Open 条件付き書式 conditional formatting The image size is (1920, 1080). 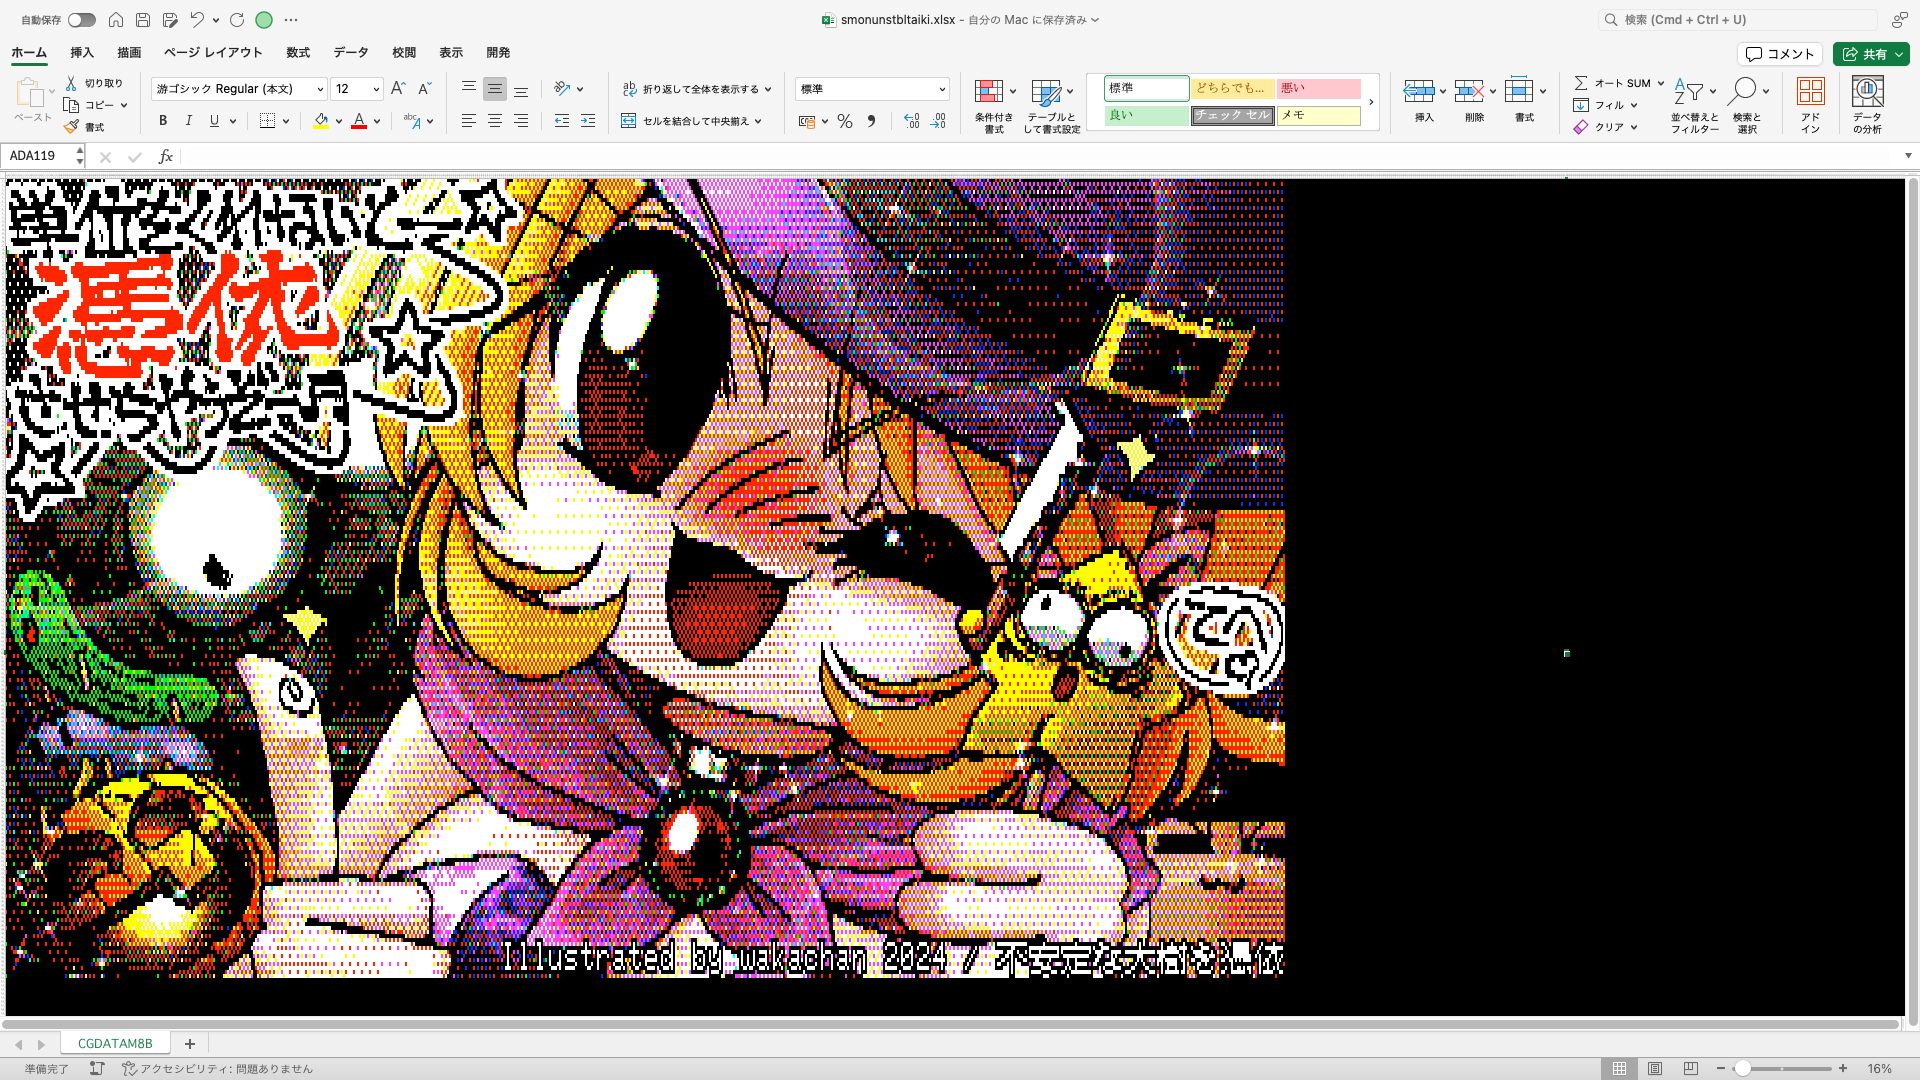(x=994, y=105)
